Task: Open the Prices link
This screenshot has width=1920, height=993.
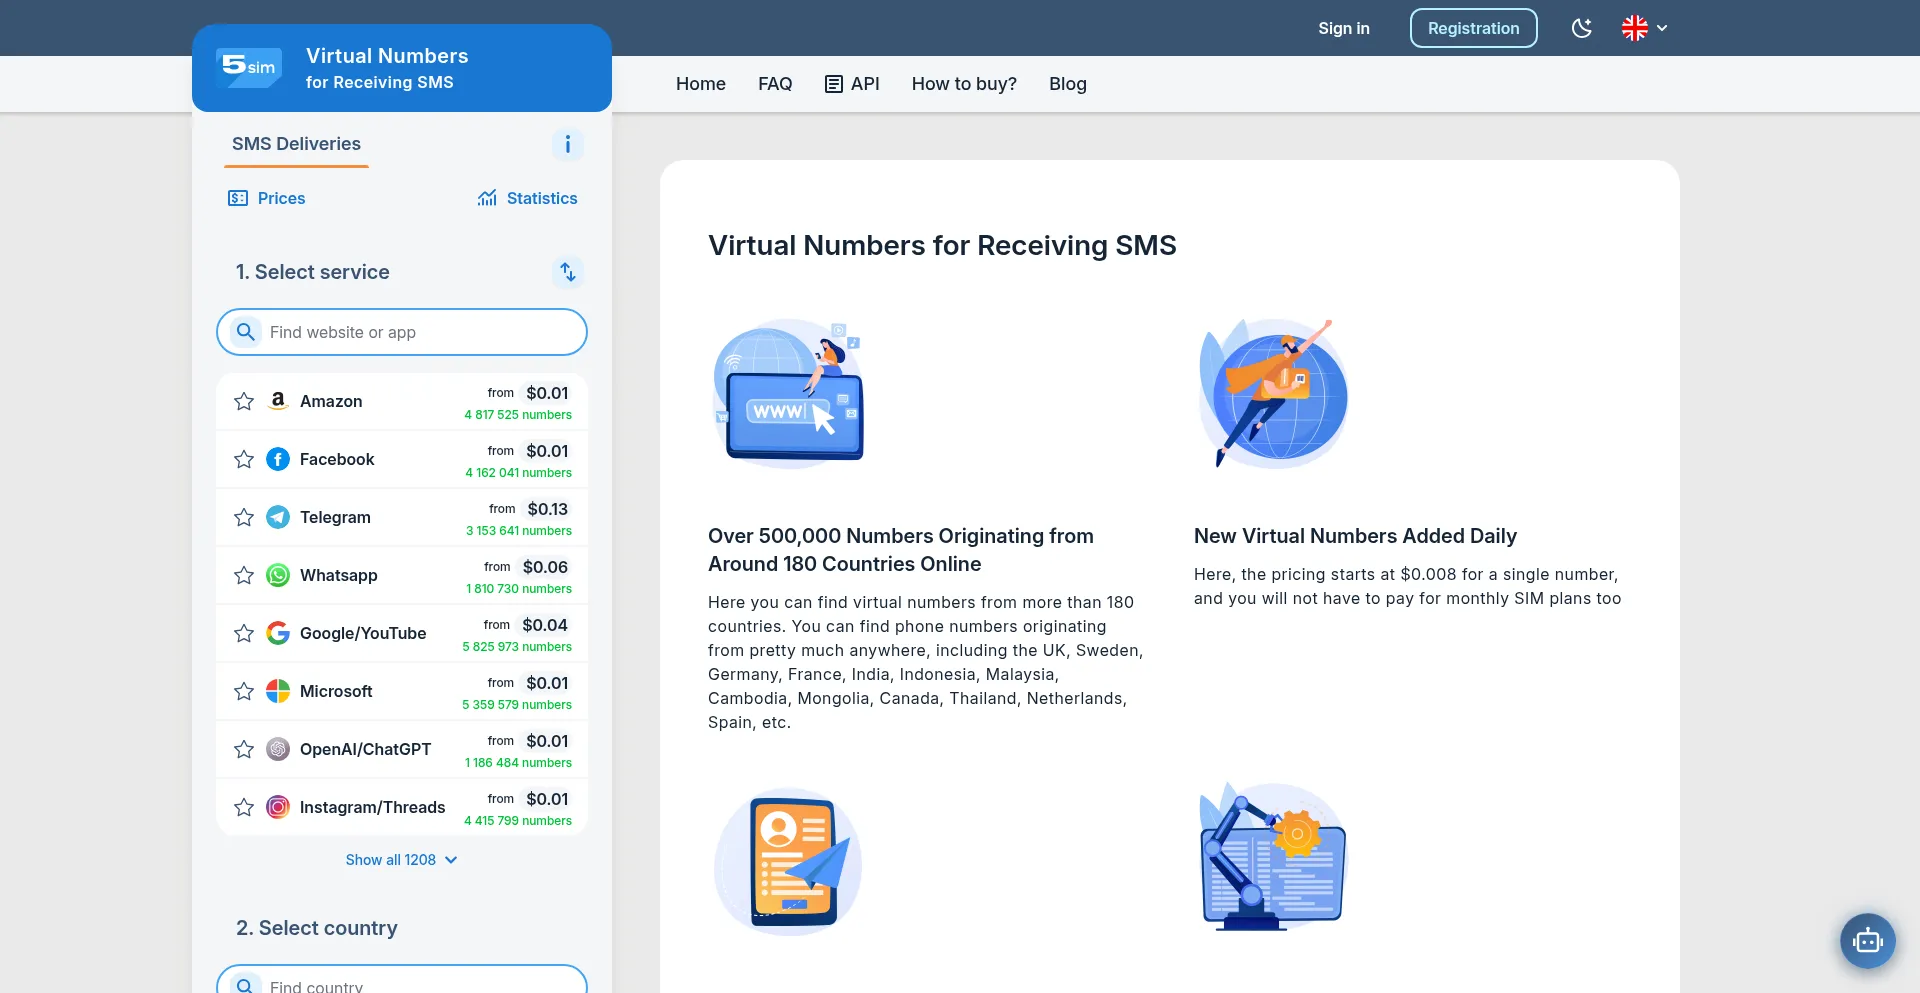Action: (x=267, y=198)
